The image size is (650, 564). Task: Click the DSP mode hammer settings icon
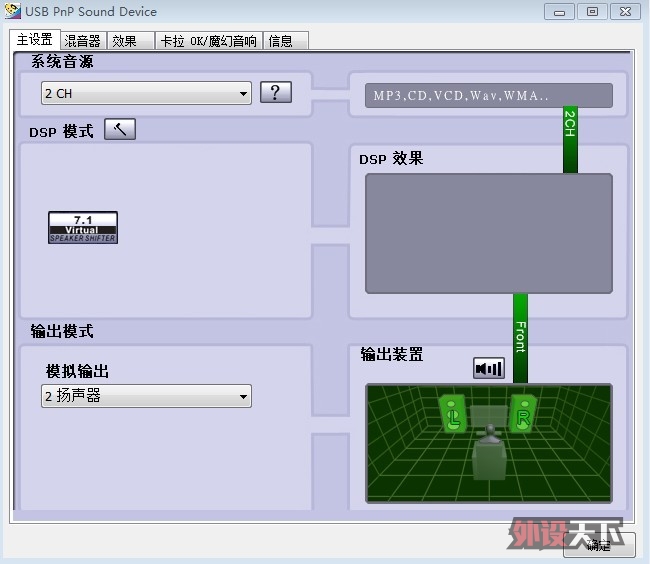click(x=119, y=130)
